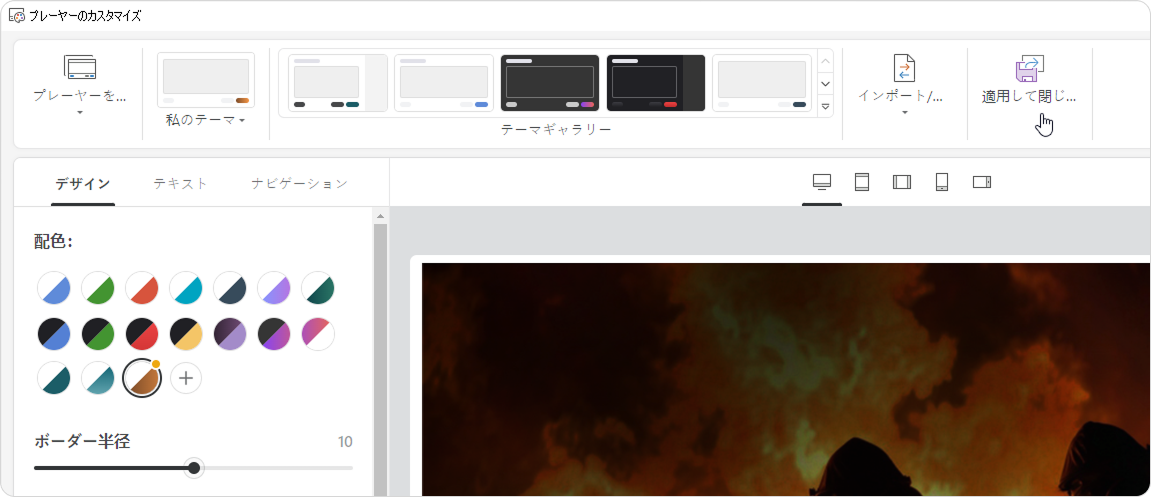Choose the light theme with blue button
The width and height of the screenshot is (1151, 497).
pos(443,83)
